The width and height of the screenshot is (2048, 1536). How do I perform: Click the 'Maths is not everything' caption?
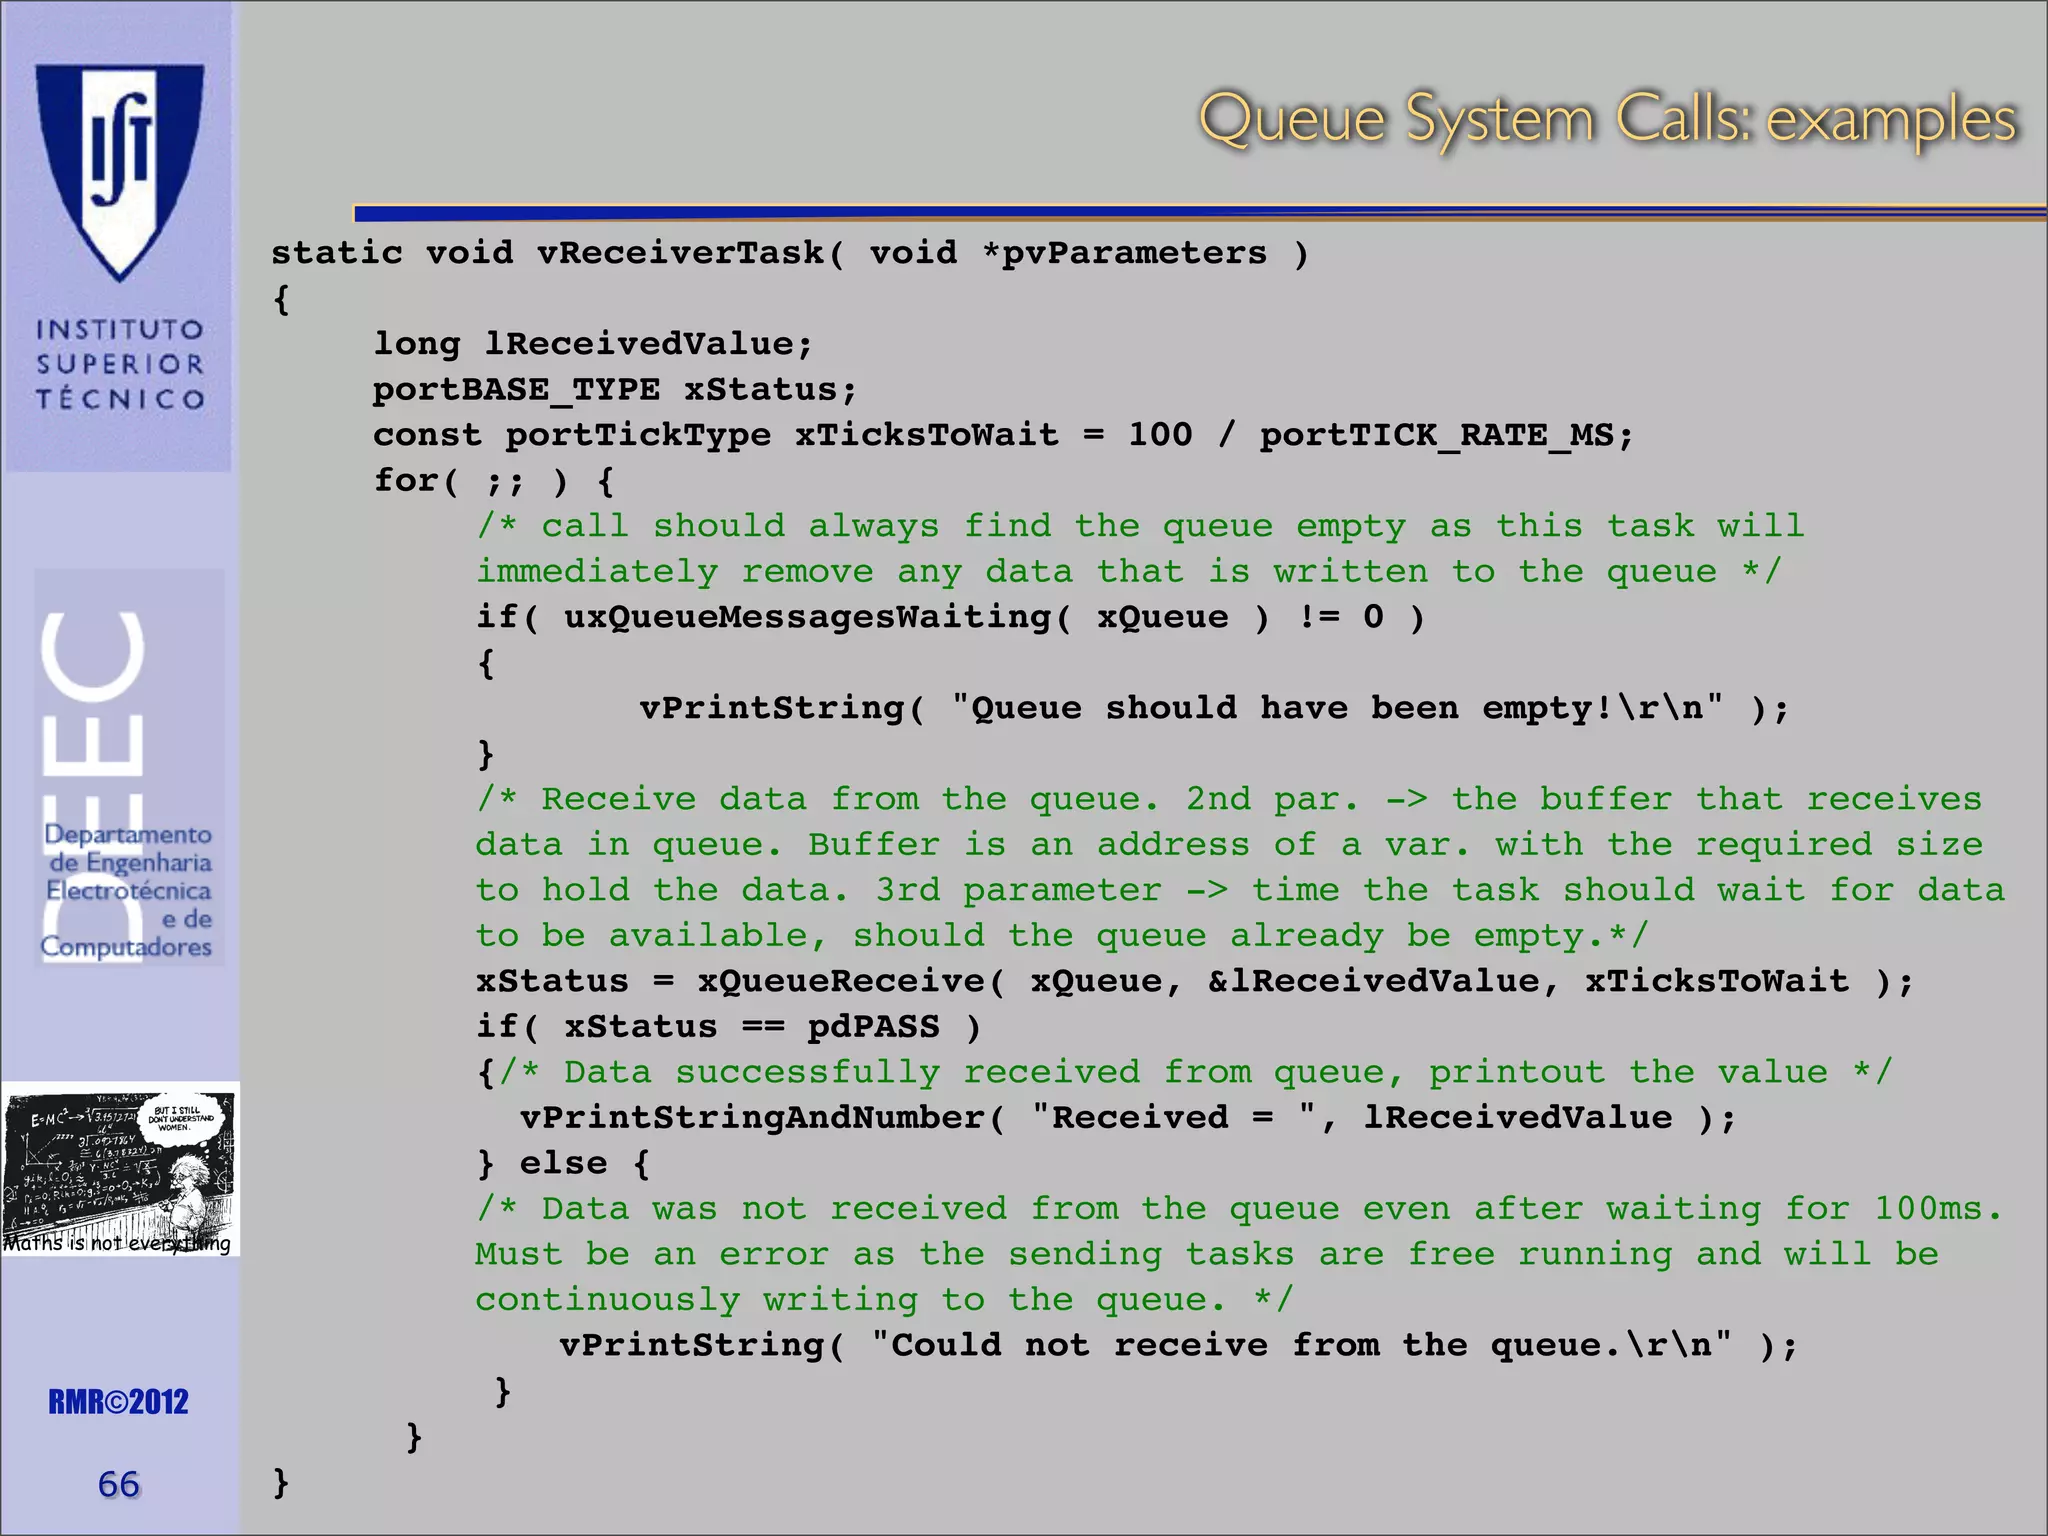click(x=117, y=1243)
